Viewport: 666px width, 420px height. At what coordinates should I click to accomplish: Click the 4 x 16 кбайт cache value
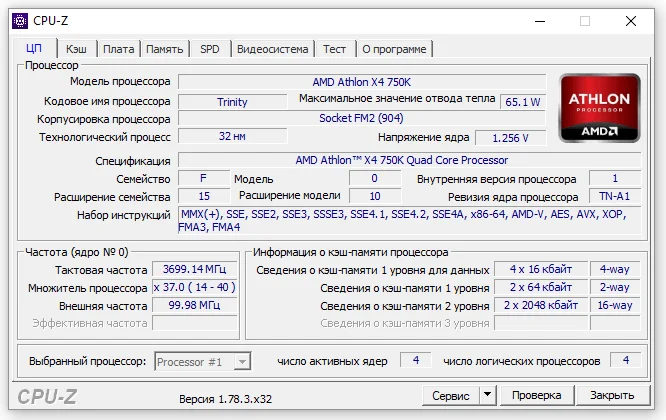tap(541, 269)
